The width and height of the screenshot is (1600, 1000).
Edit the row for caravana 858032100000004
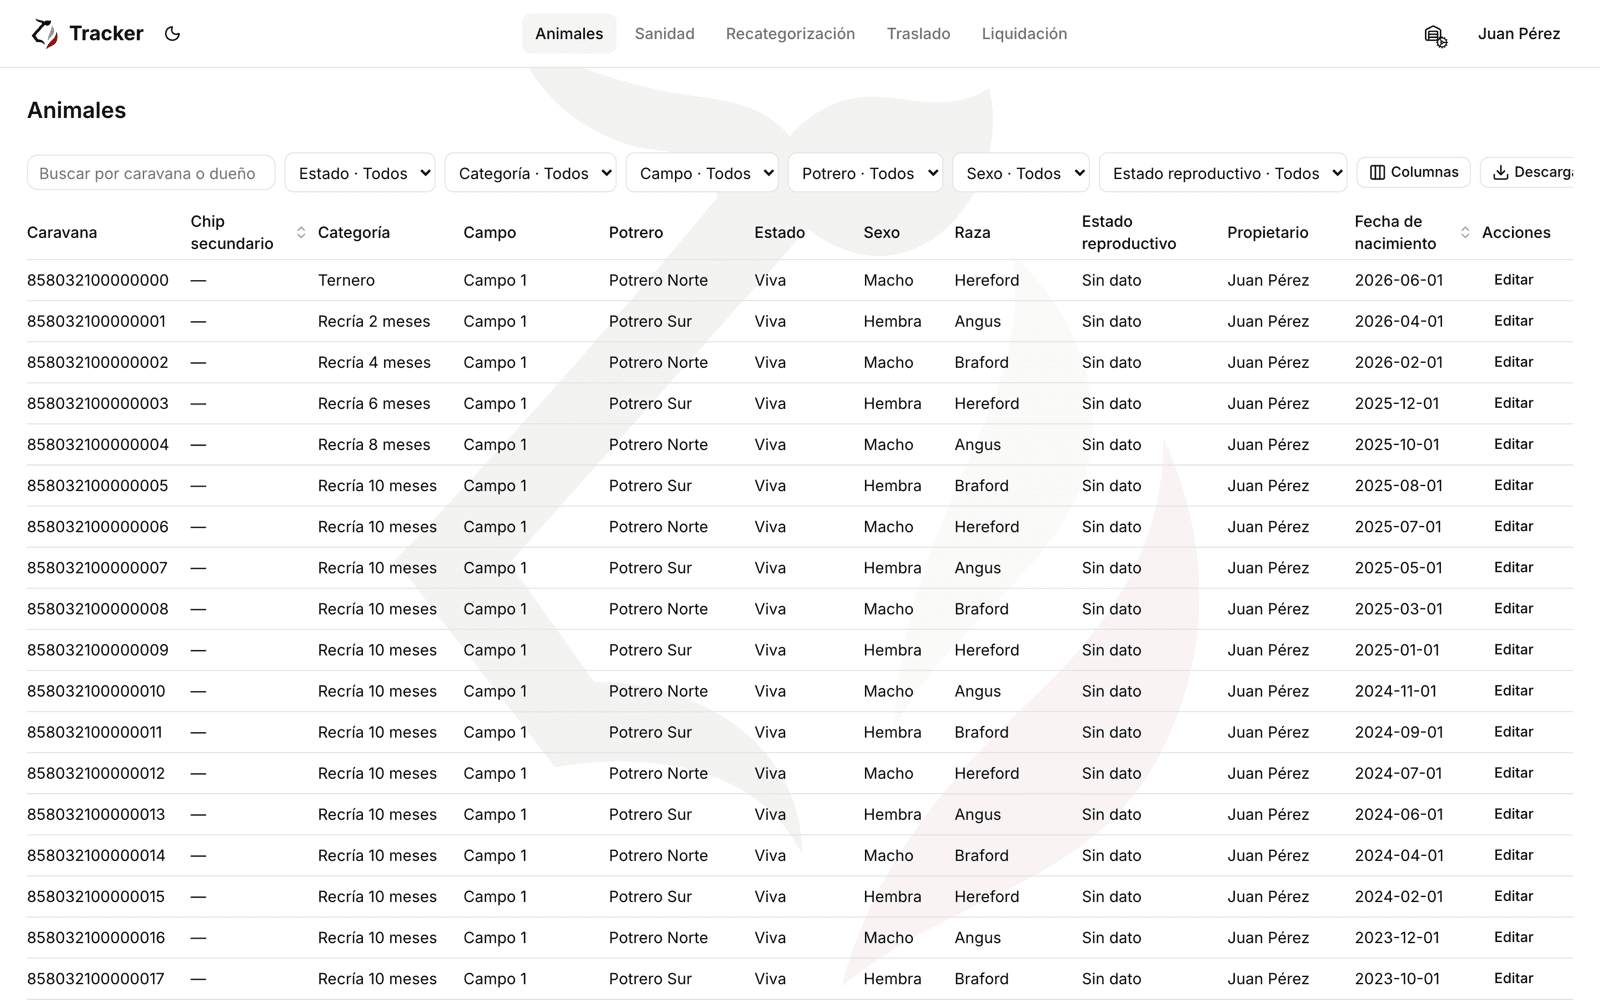pos(1513,444)
